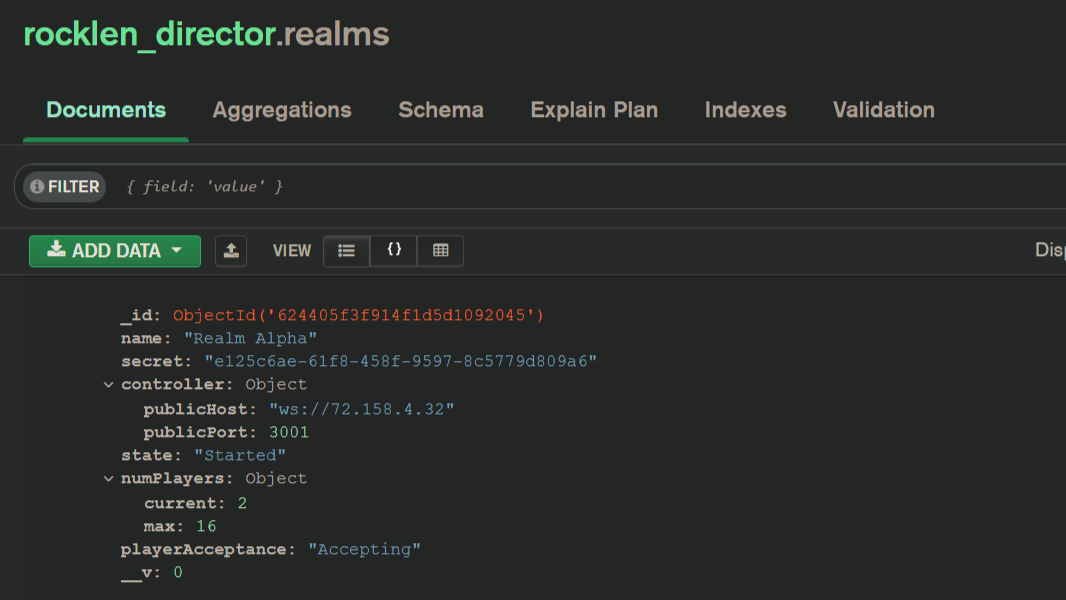Open the Indexes tab
The image size is (1066, 600).
[x=745, y=110]
